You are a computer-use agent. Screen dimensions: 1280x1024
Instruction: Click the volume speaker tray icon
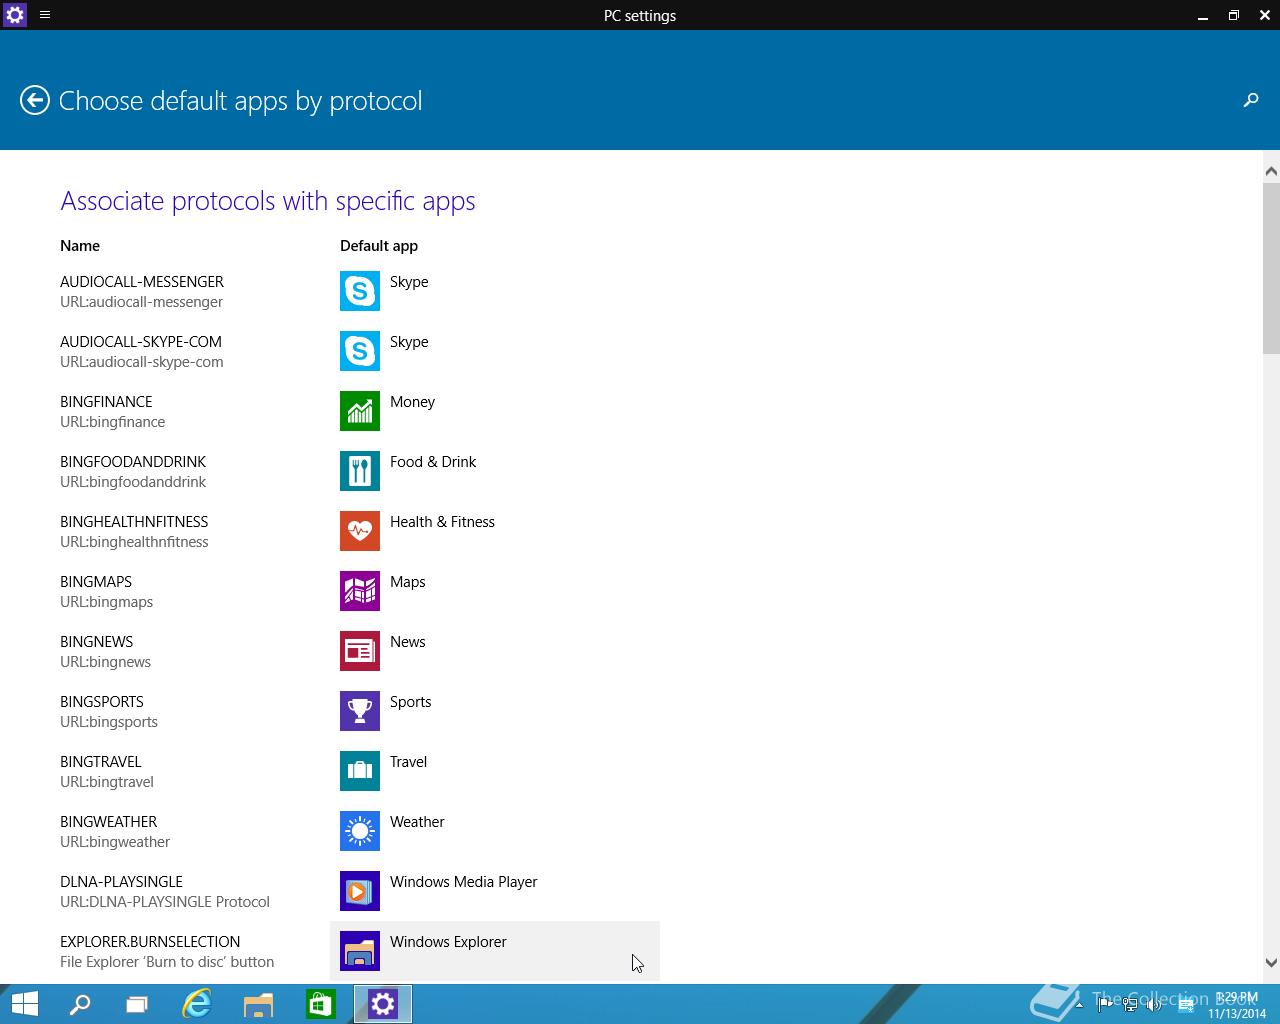coord(1153,1006)
